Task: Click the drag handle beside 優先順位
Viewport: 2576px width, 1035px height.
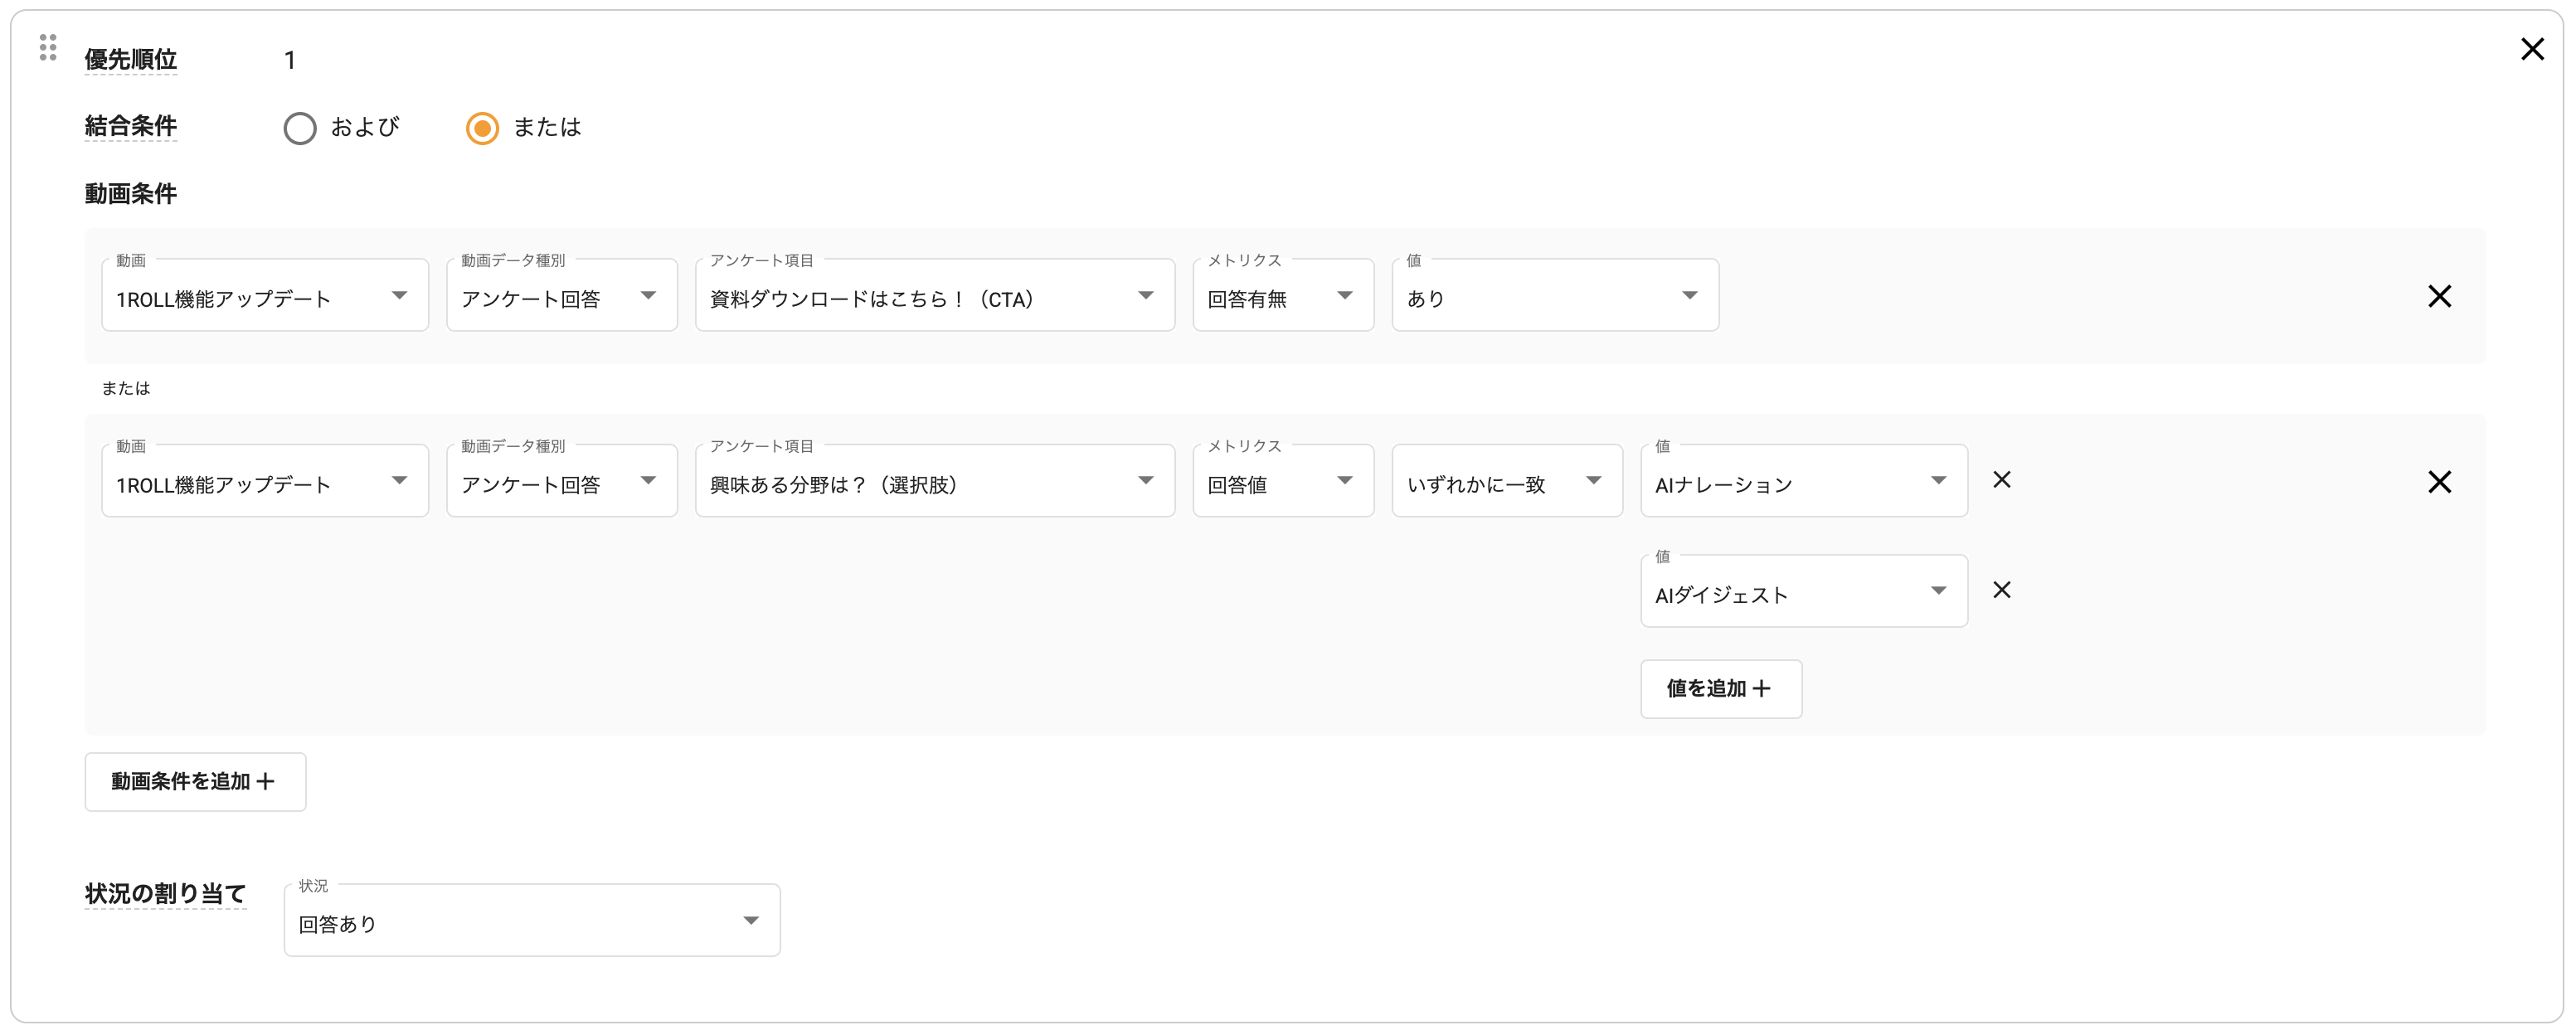Action: point(47,47)
